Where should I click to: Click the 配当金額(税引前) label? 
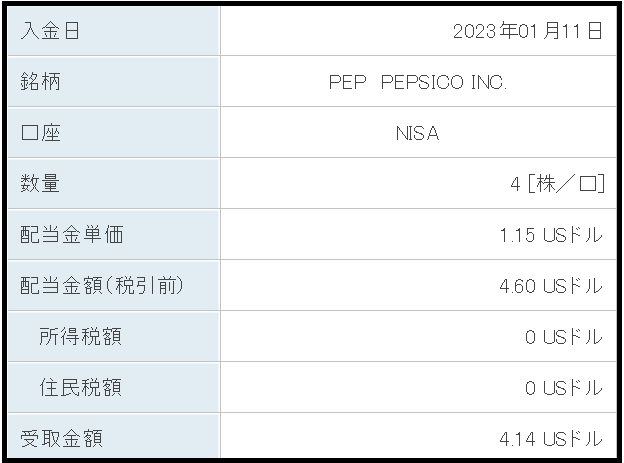[102, 285]
